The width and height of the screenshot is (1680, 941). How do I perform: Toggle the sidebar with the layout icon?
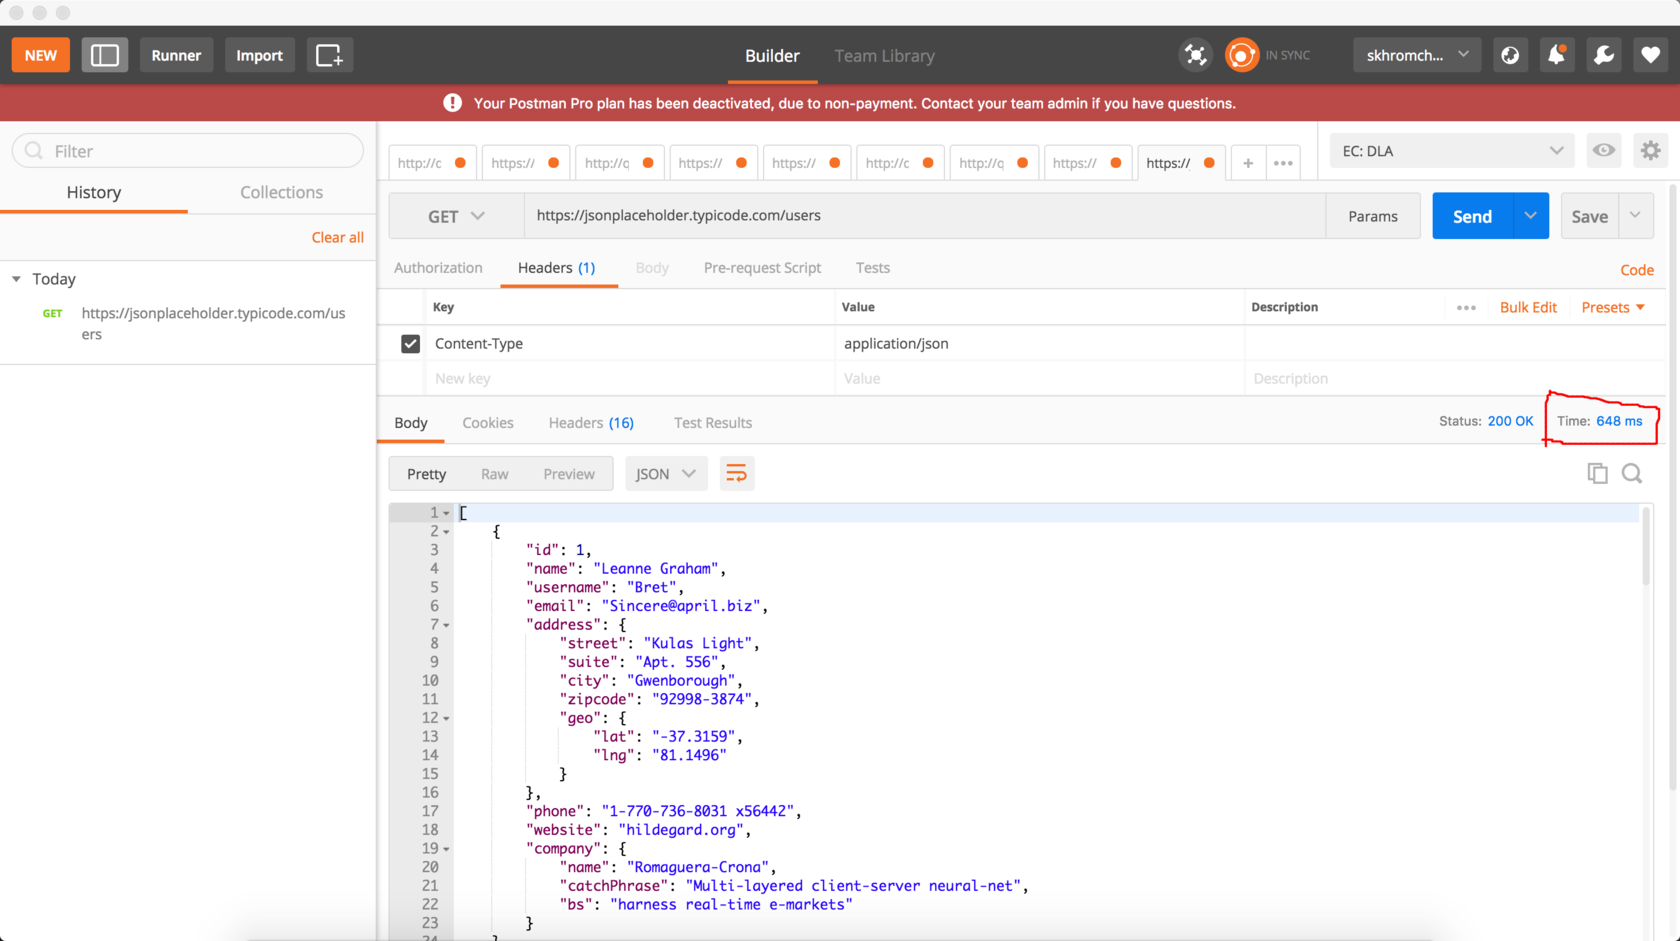105,55
